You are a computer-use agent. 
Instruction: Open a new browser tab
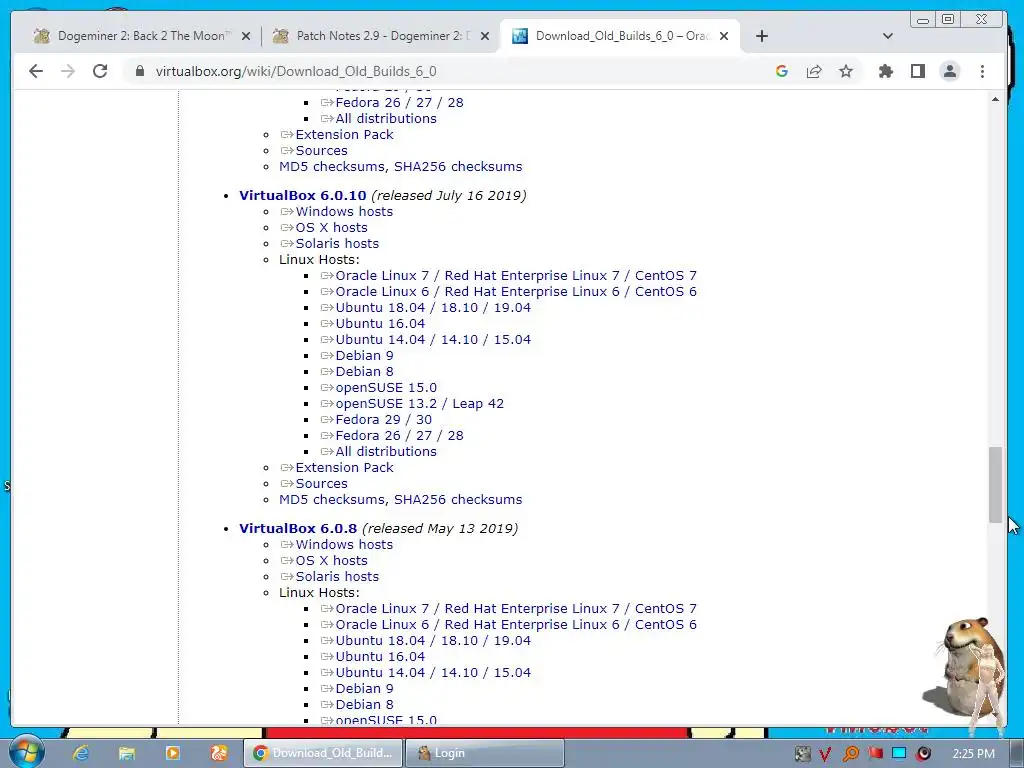tap(761, 36)
